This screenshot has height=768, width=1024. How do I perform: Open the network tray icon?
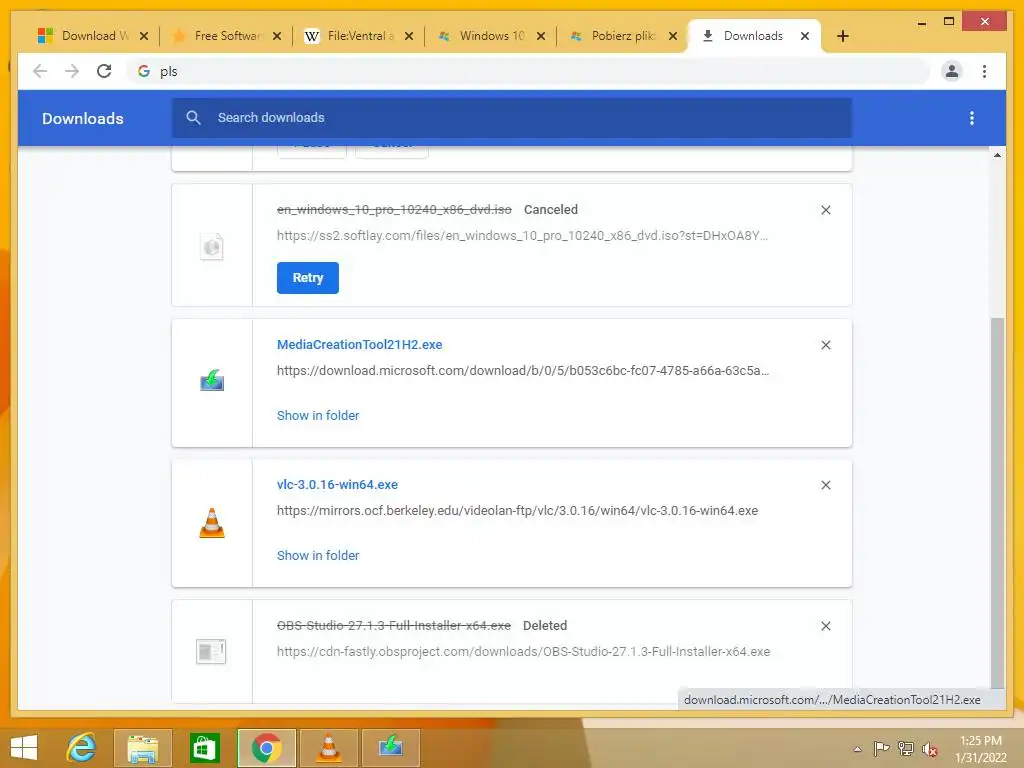click(x=906, y=748)
